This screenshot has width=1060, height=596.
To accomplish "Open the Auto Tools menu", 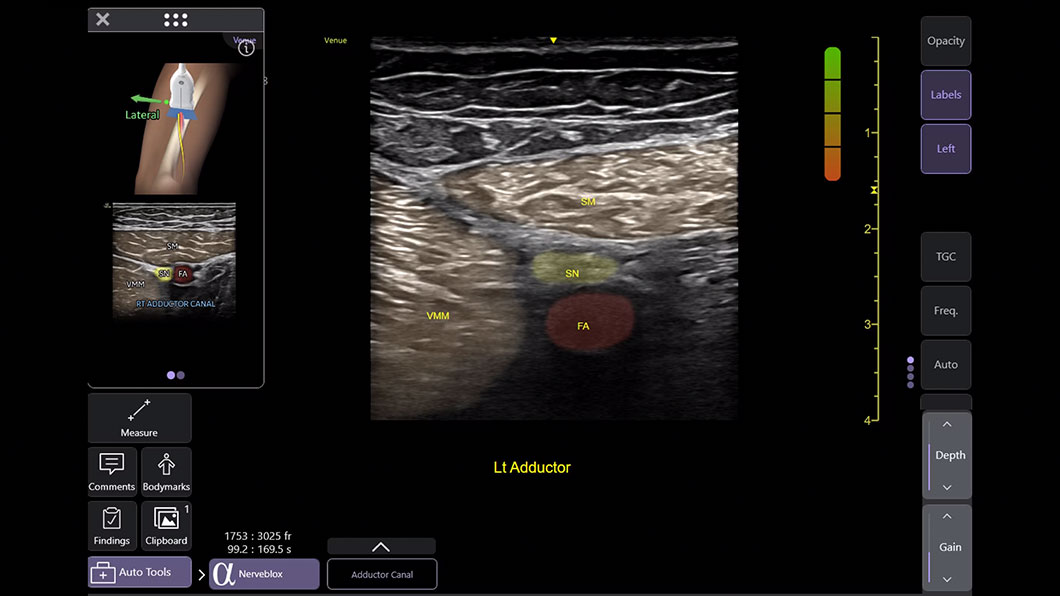I will [139, 573].
